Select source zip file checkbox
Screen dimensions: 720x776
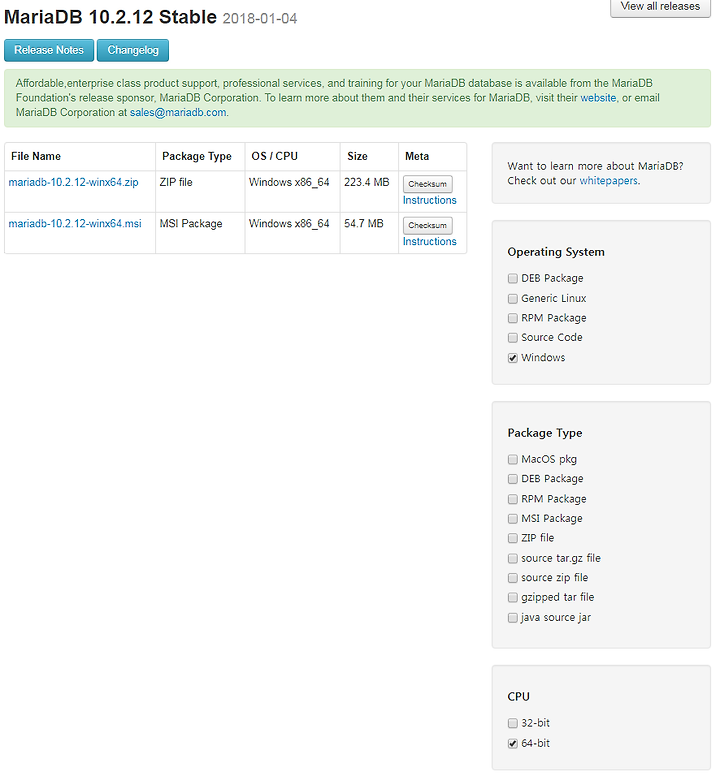tap(513, 578)
